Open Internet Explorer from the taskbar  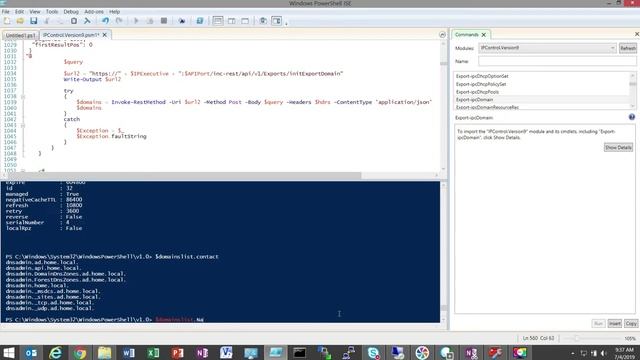coord(56,353)
